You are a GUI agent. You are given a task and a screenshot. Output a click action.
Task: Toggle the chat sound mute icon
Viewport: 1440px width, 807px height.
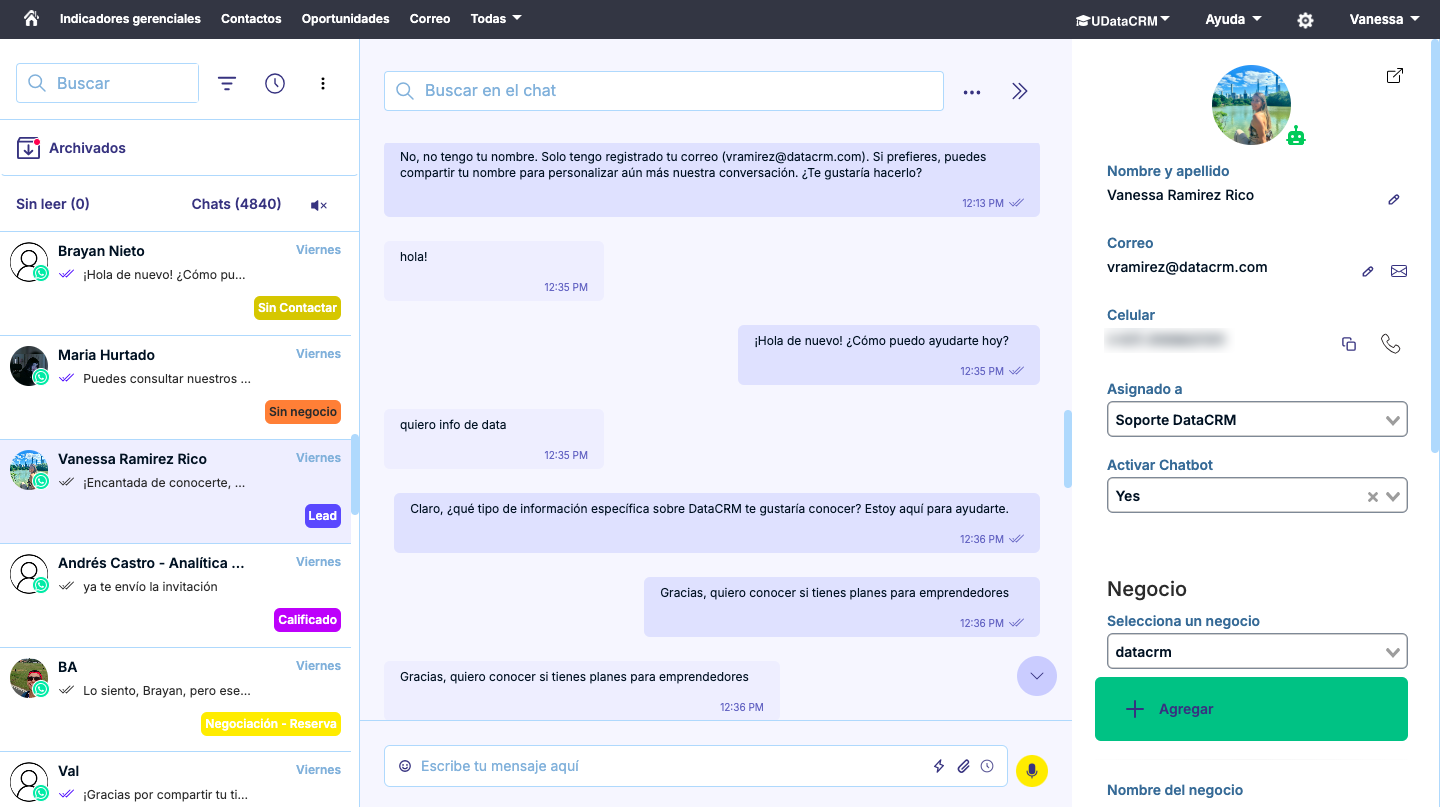(319, 205)
